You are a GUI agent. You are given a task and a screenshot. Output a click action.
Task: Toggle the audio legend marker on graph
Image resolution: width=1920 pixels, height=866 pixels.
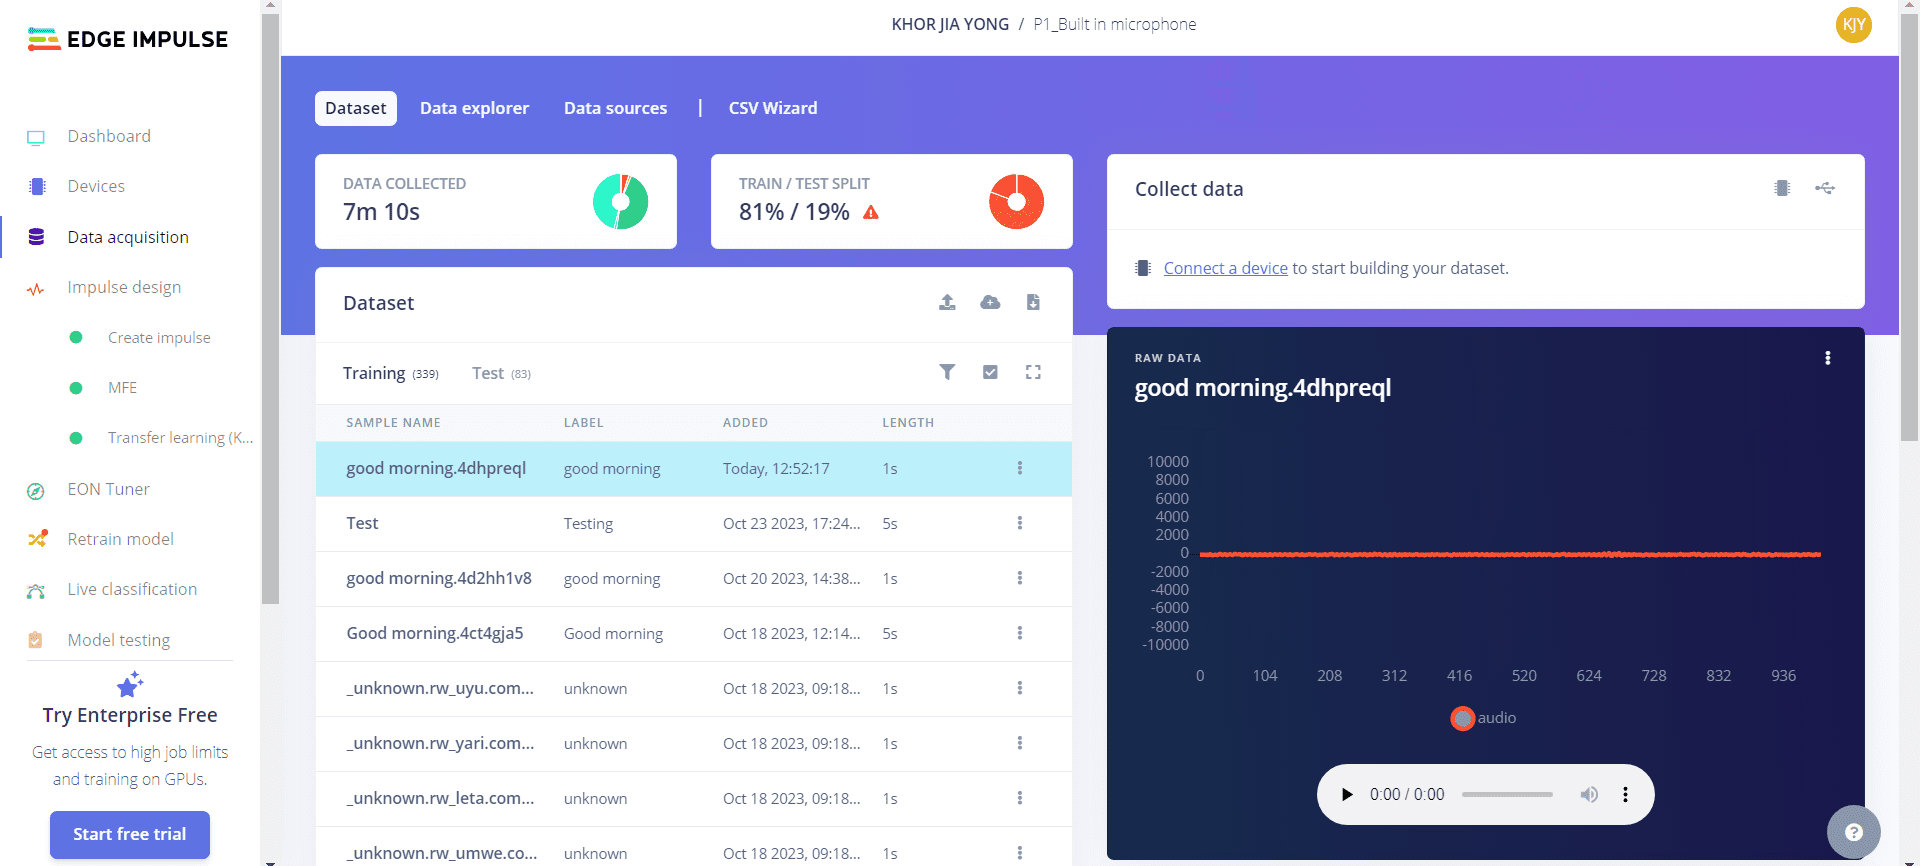1462,718
